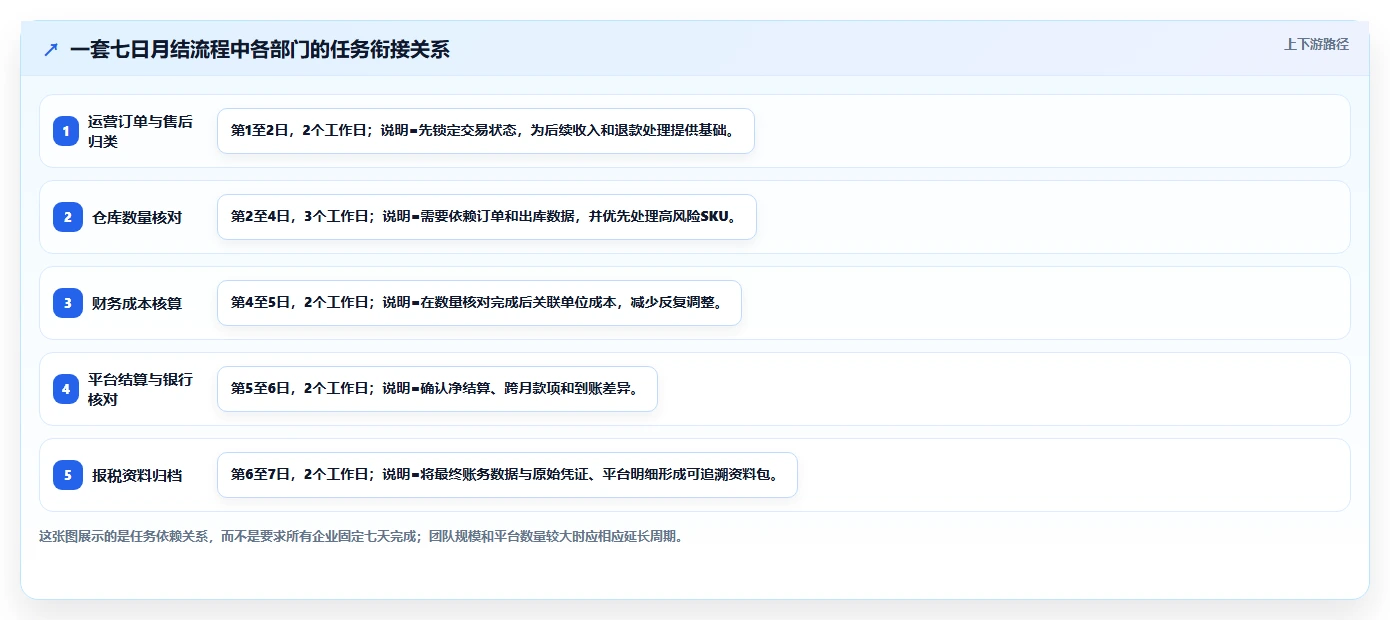This screenshot has height=620, width=1390.
Task: Open the 第4至5日 description box
Action: click(479, 303)
